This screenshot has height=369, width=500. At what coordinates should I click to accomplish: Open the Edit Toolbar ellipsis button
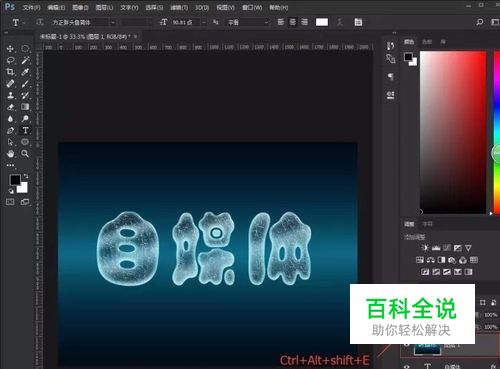coord(10,165)
